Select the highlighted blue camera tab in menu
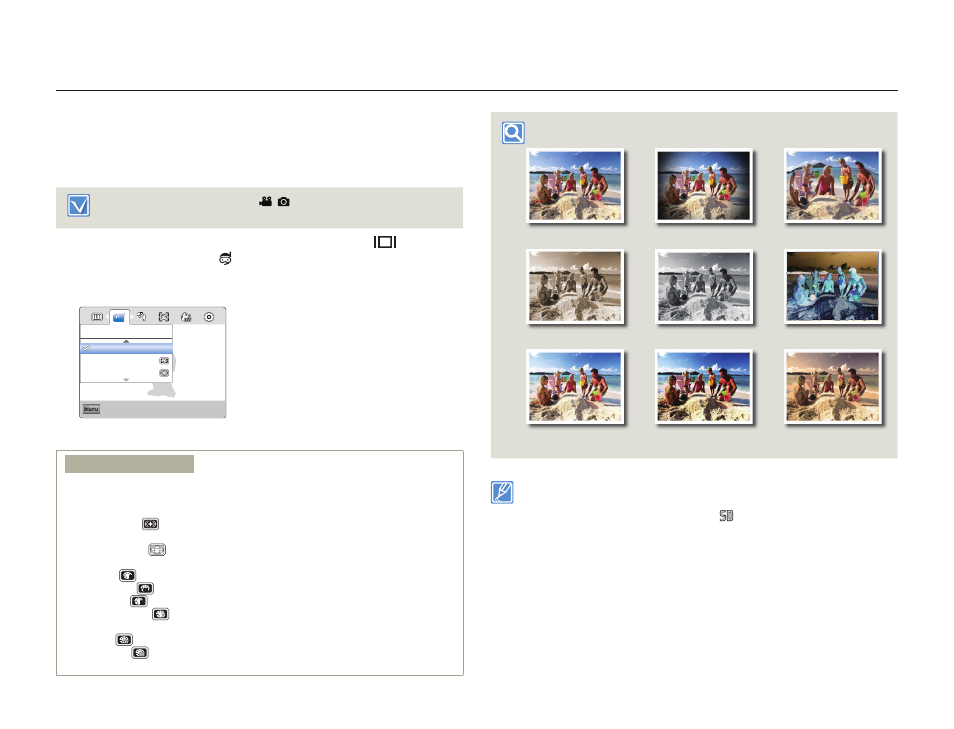This screenshot has width=954, height=729. click(119, 317)
